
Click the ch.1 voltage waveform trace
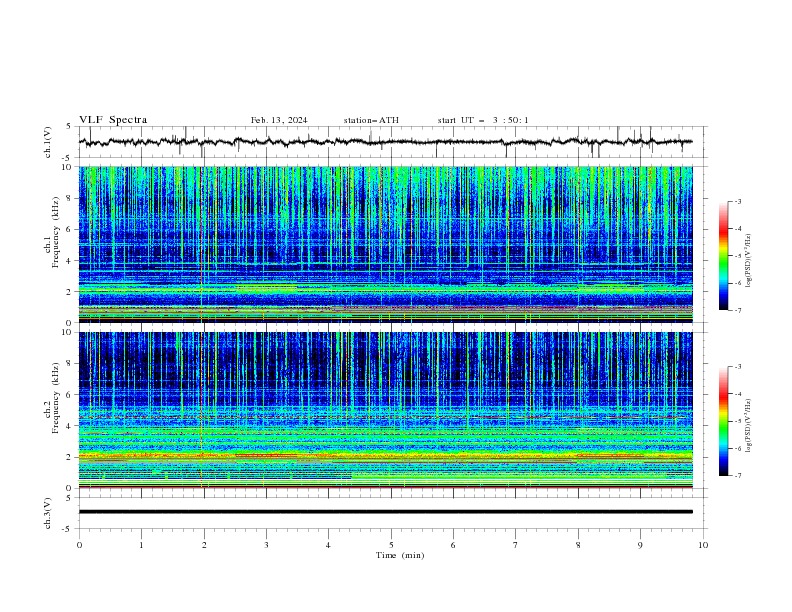pos(385,142)
